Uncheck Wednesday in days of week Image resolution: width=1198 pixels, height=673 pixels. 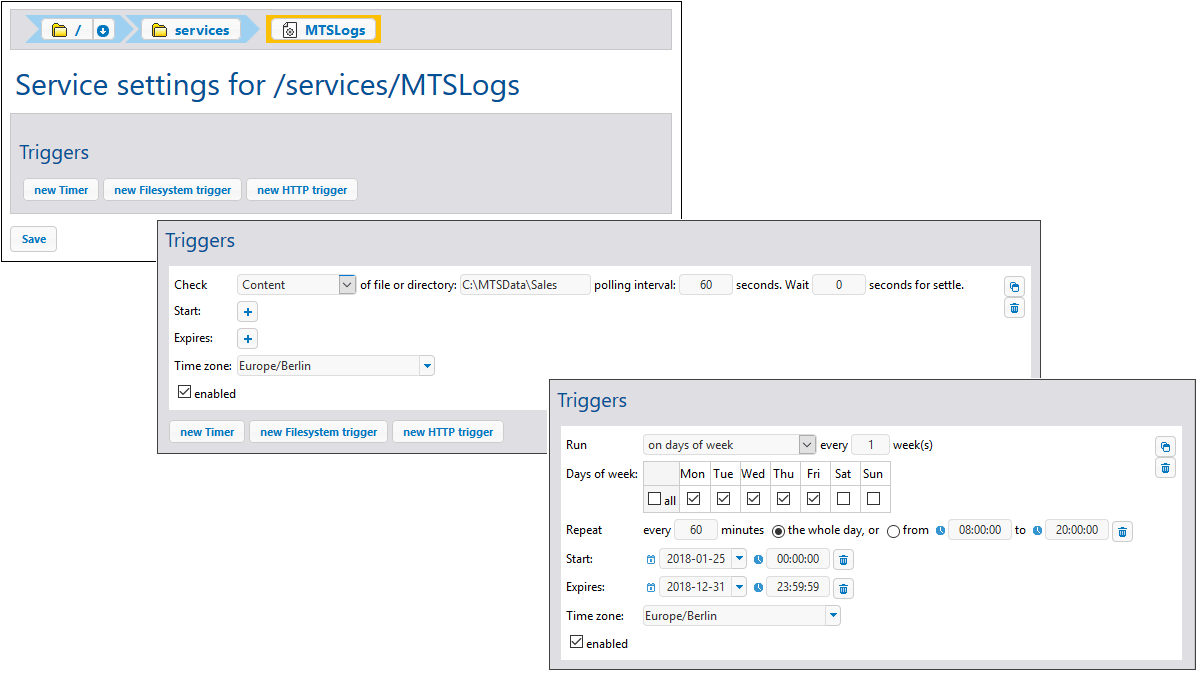tap(753, 499)
